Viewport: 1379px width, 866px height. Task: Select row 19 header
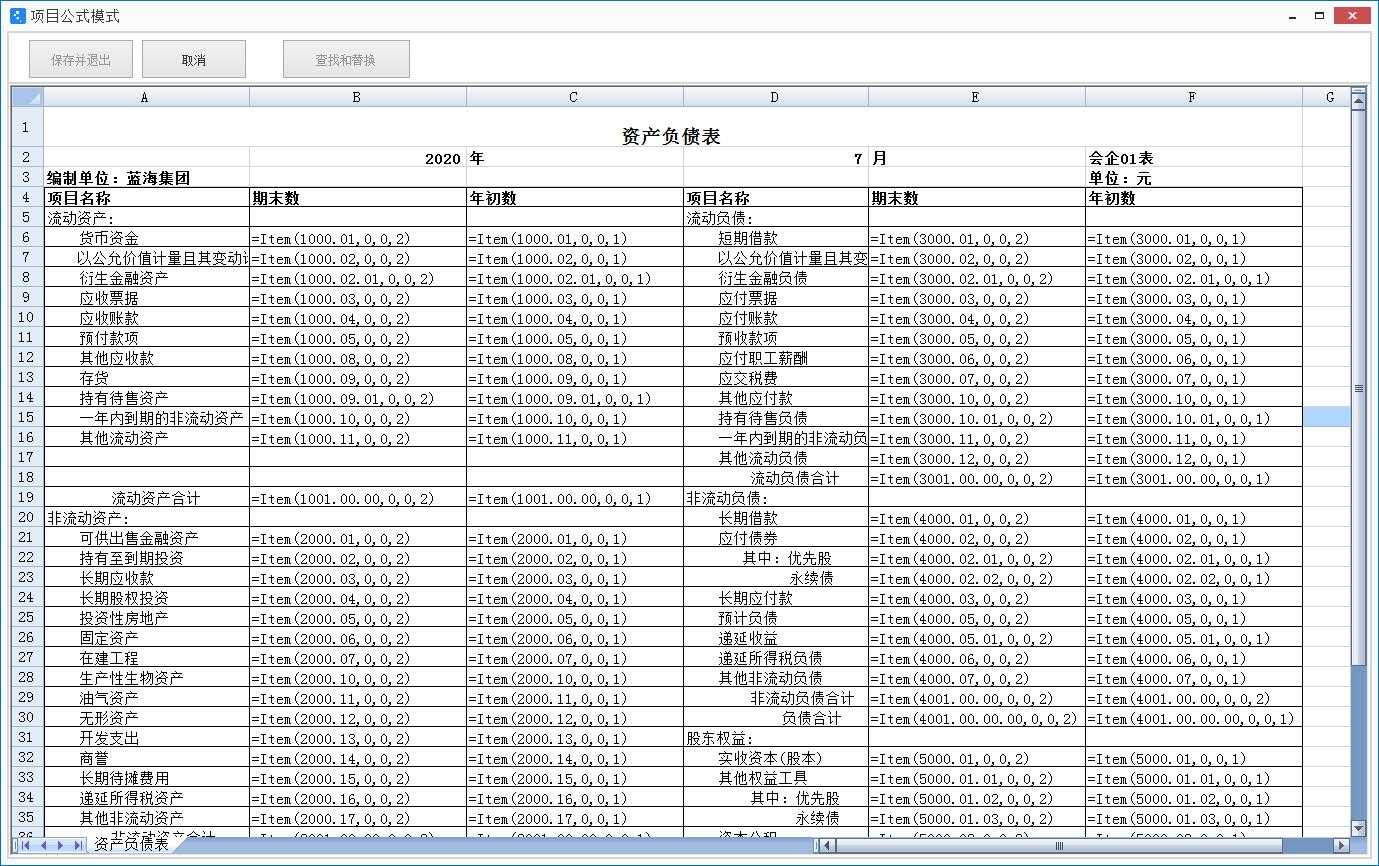pos(27,498)
